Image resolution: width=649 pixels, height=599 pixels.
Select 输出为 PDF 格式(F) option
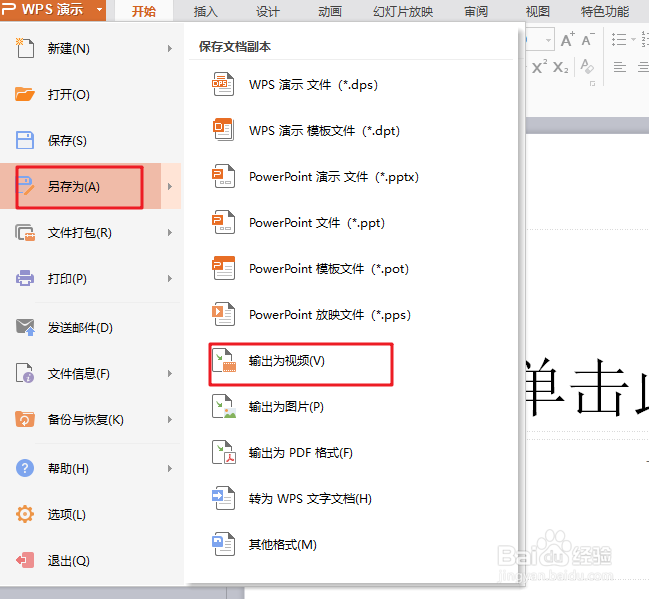[x=300, y=452]
